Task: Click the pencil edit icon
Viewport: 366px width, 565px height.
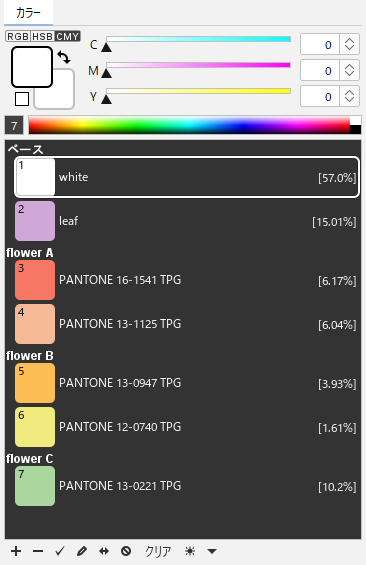Action: pyautogui.click(x=82, y=551)
